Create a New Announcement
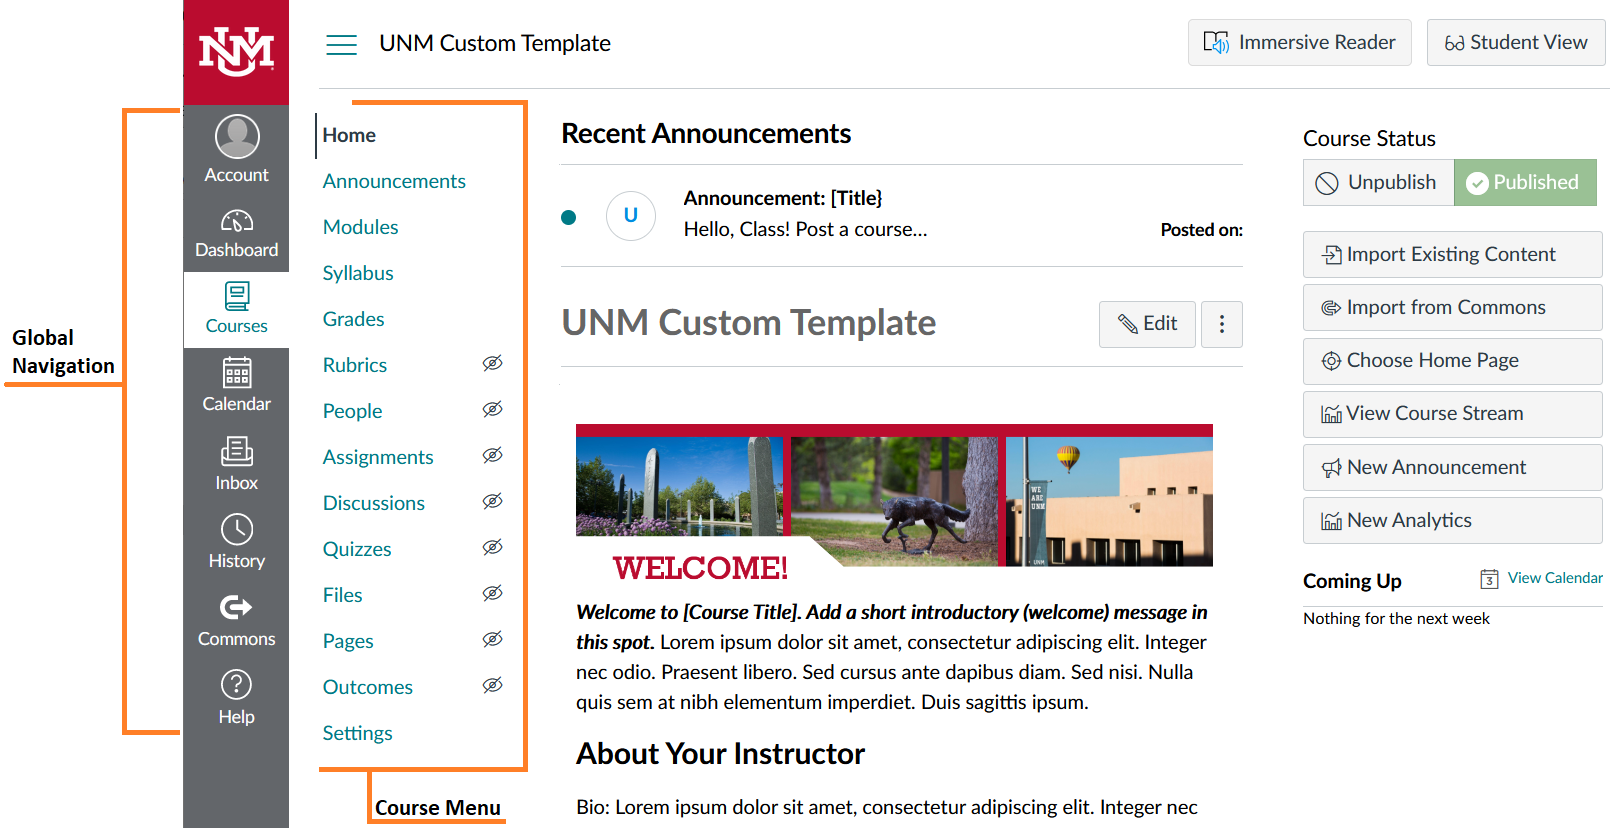The image size is (1618, 834). (x=1452, y=467)
